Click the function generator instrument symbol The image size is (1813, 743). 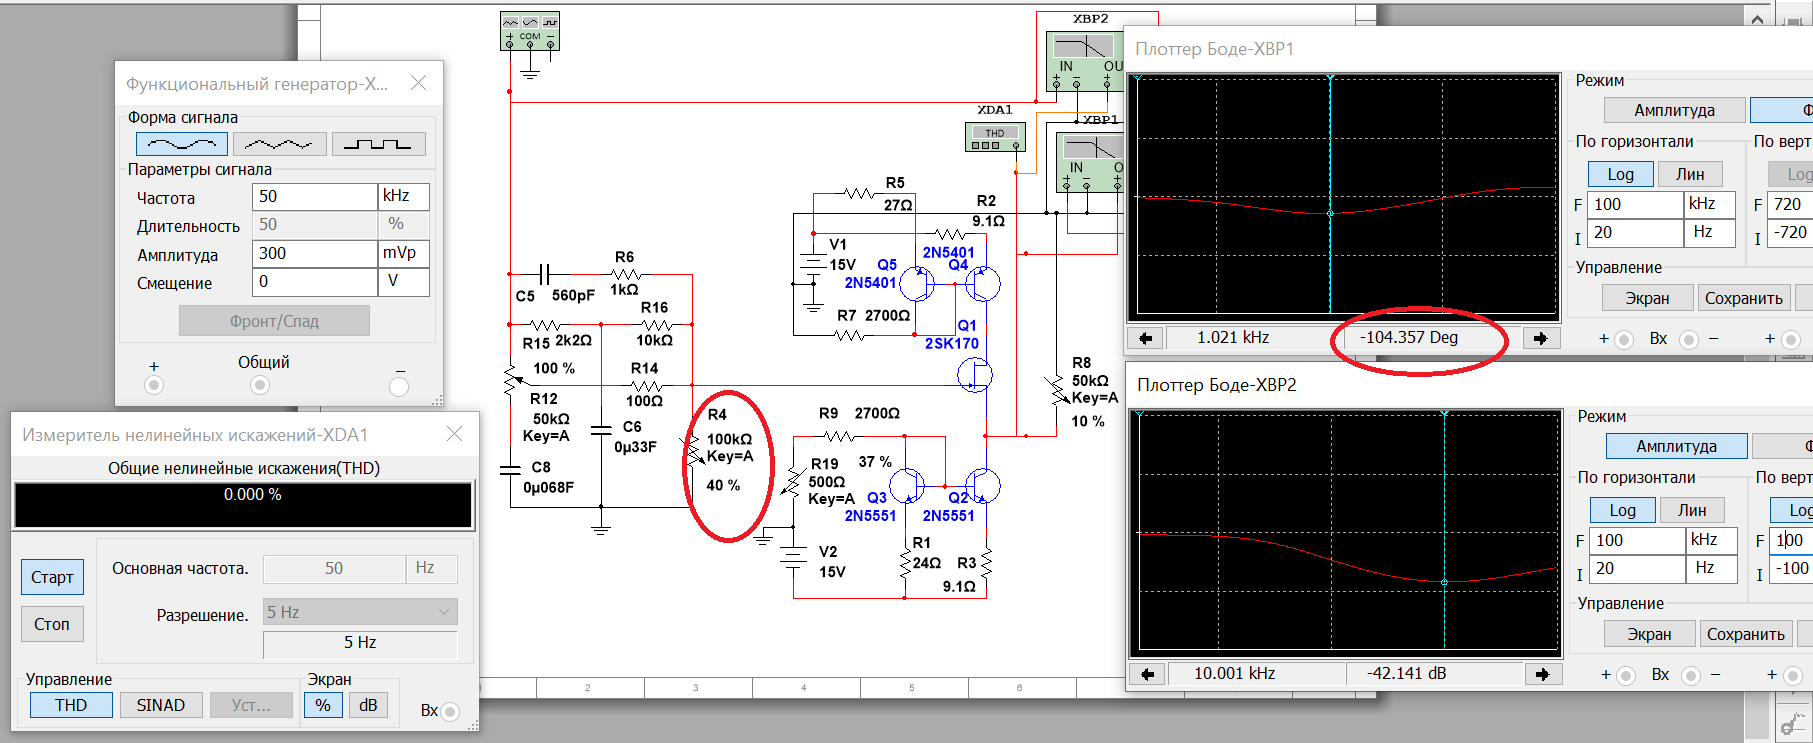click(530, 31)
